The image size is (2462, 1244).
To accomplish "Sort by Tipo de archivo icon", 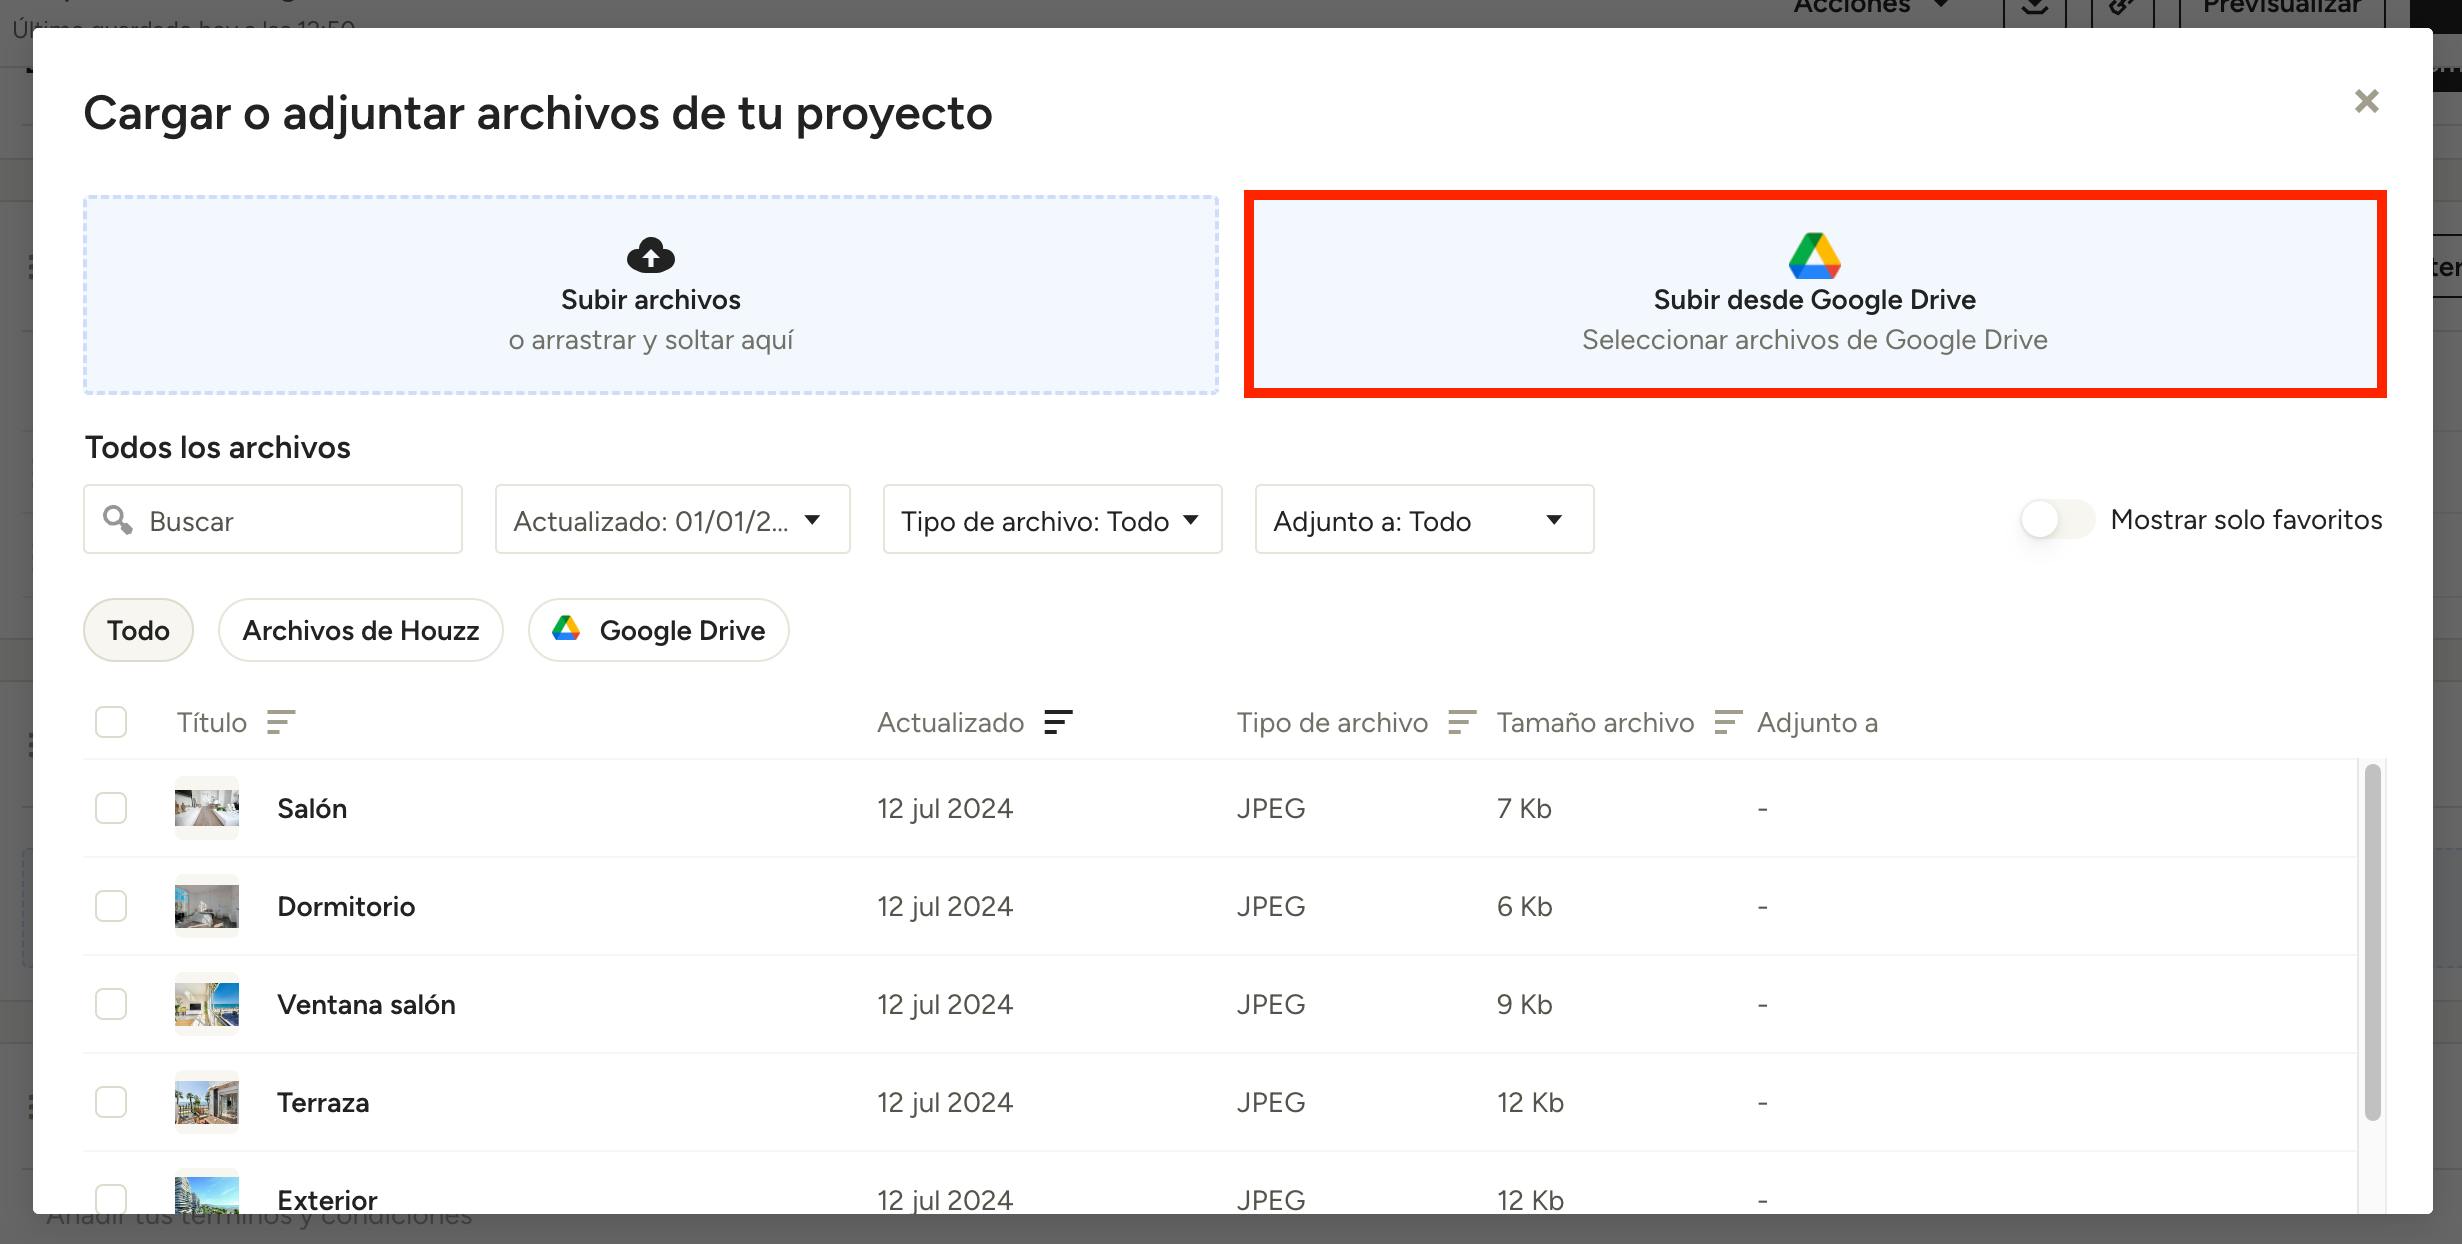I will 1462,722.
